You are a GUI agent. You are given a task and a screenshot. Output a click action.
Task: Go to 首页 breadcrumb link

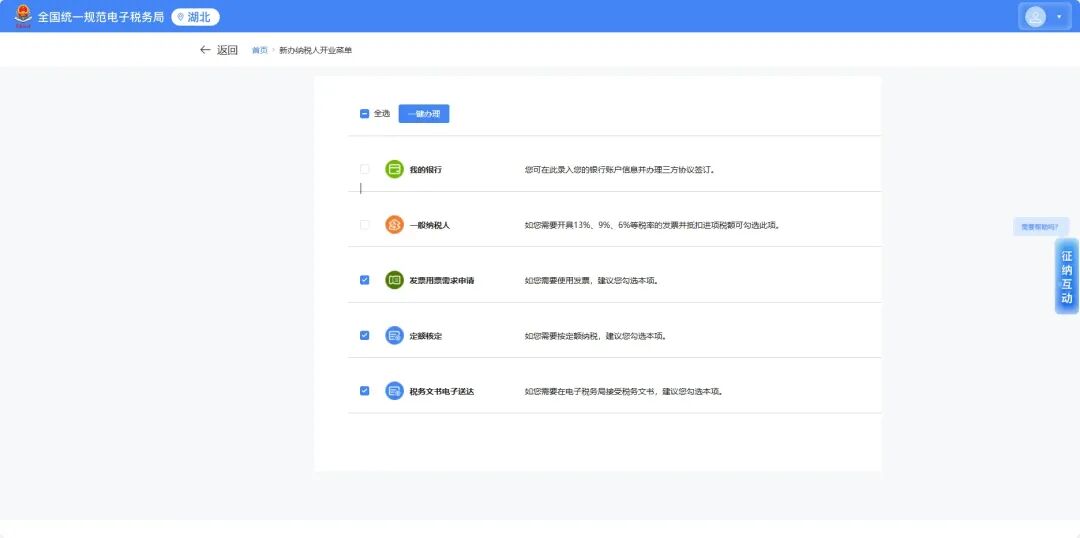tap(260, 50)
